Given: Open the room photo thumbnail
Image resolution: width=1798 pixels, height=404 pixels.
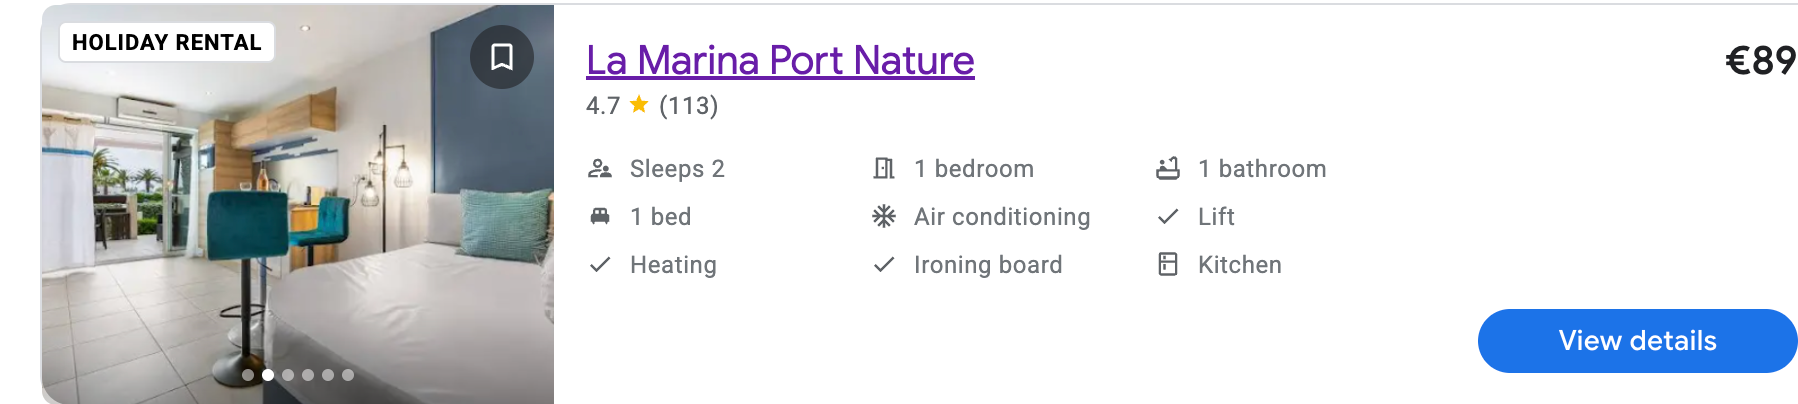Looking at the screenshot, I should tap(300, 220).
